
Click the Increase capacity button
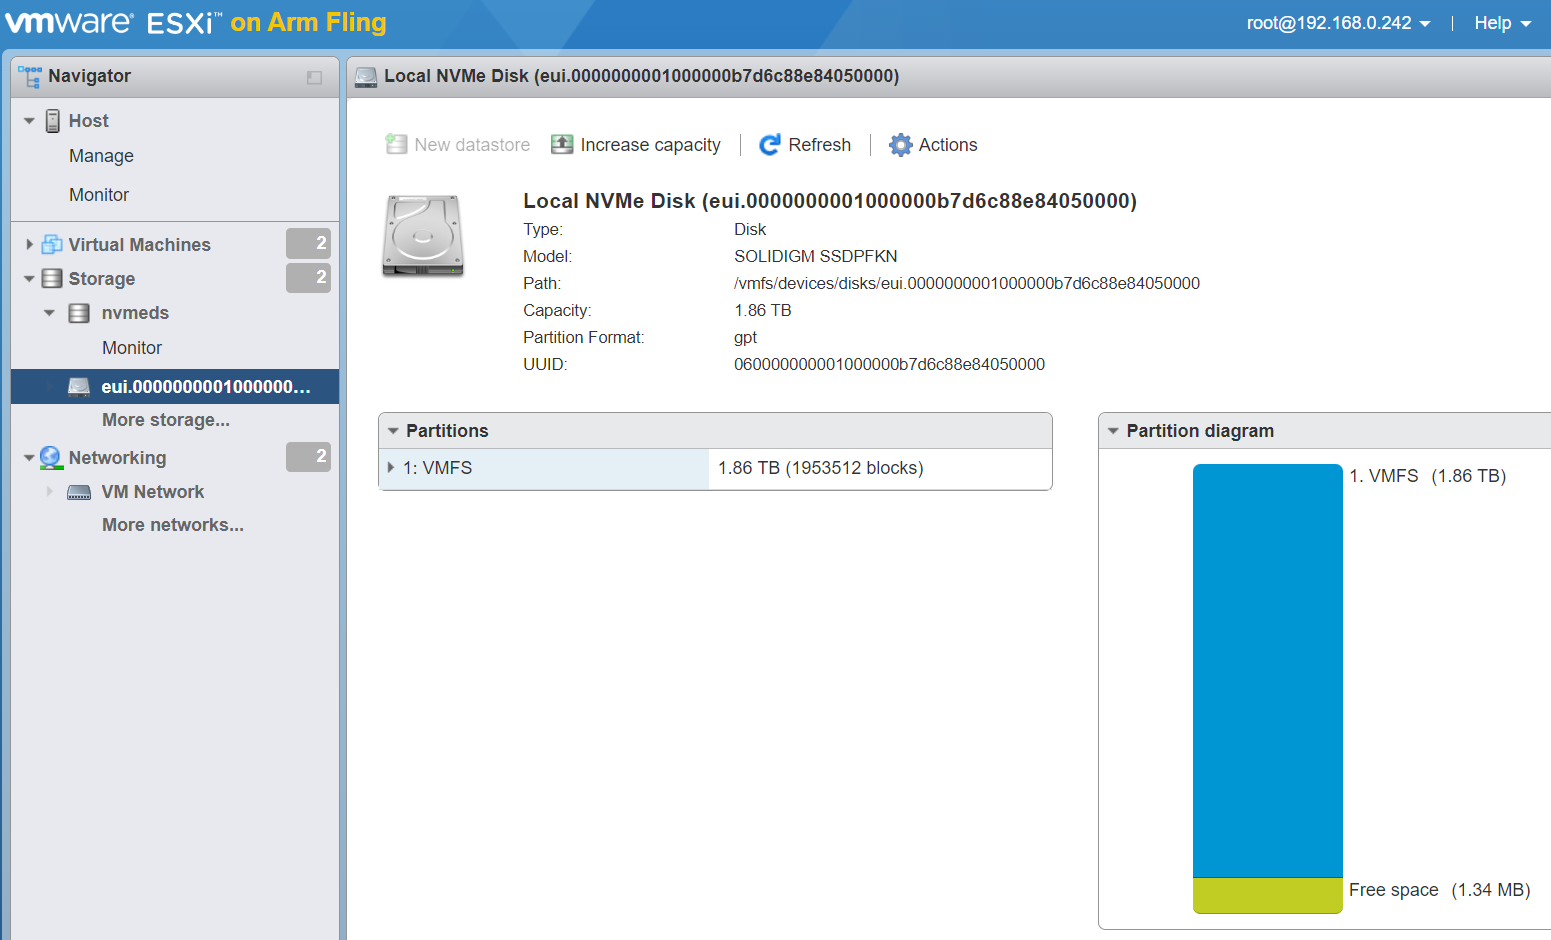click(636, 145)
